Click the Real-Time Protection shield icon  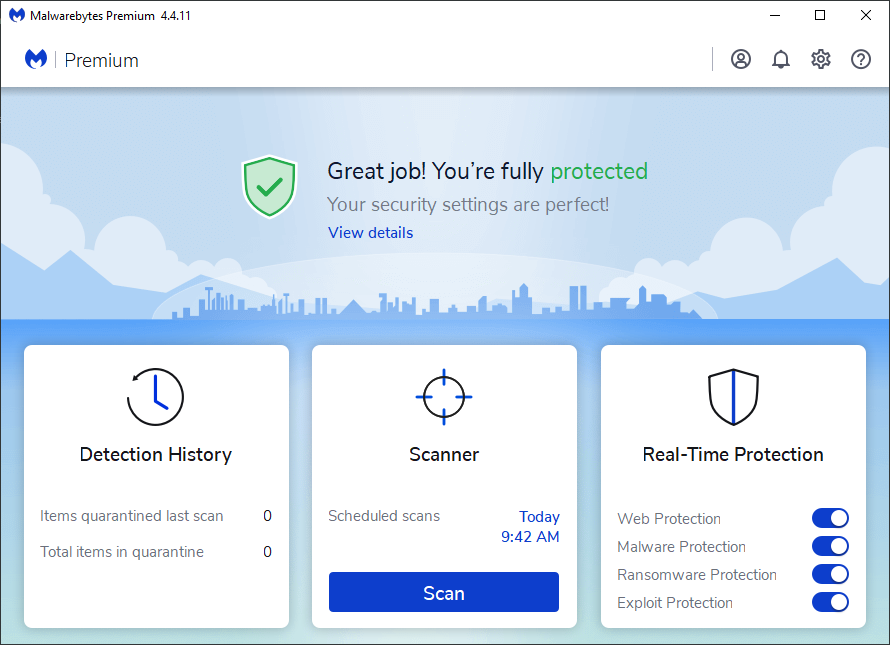733,397
